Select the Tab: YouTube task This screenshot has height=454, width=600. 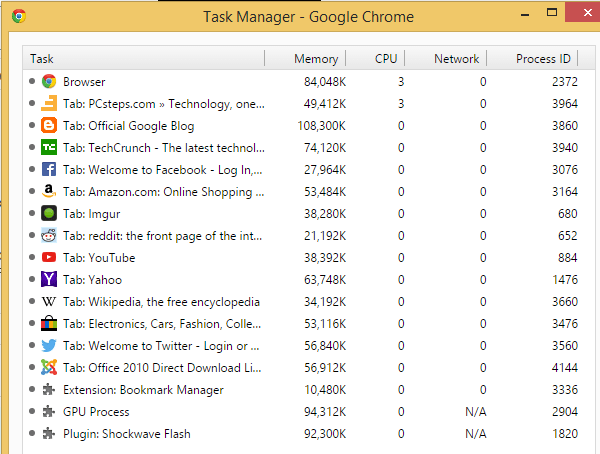click(309, 258)
